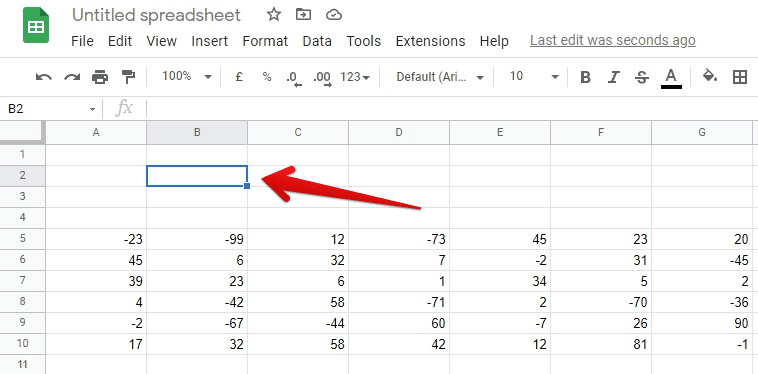This screenshot has height=374, width=758.
Task: Open the borders tool
Action: pyautogui.click(x=740, y=77)
